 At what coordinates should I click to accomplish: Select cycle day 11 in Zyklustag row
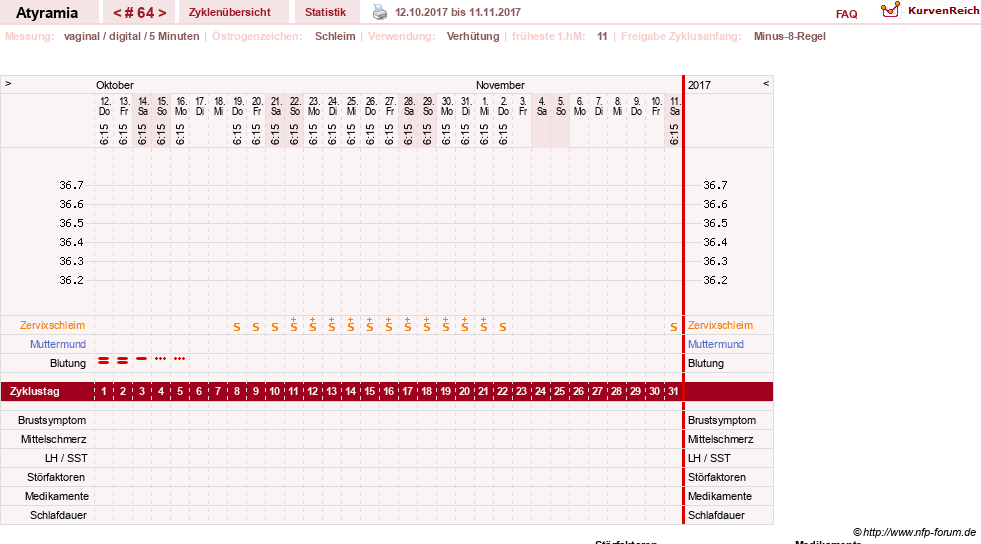tap(293, 391)
